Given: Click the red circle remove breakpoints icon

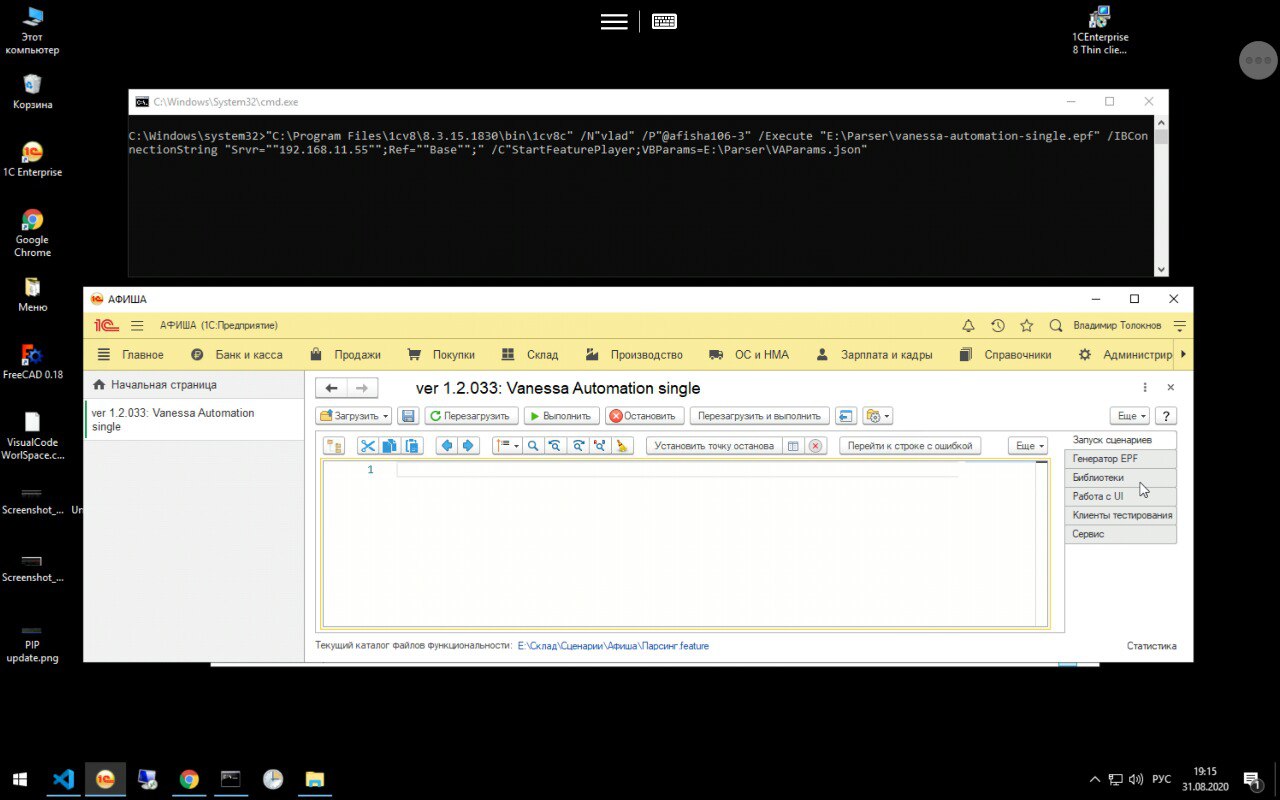Looking at the screenshot, I should 816,446.
